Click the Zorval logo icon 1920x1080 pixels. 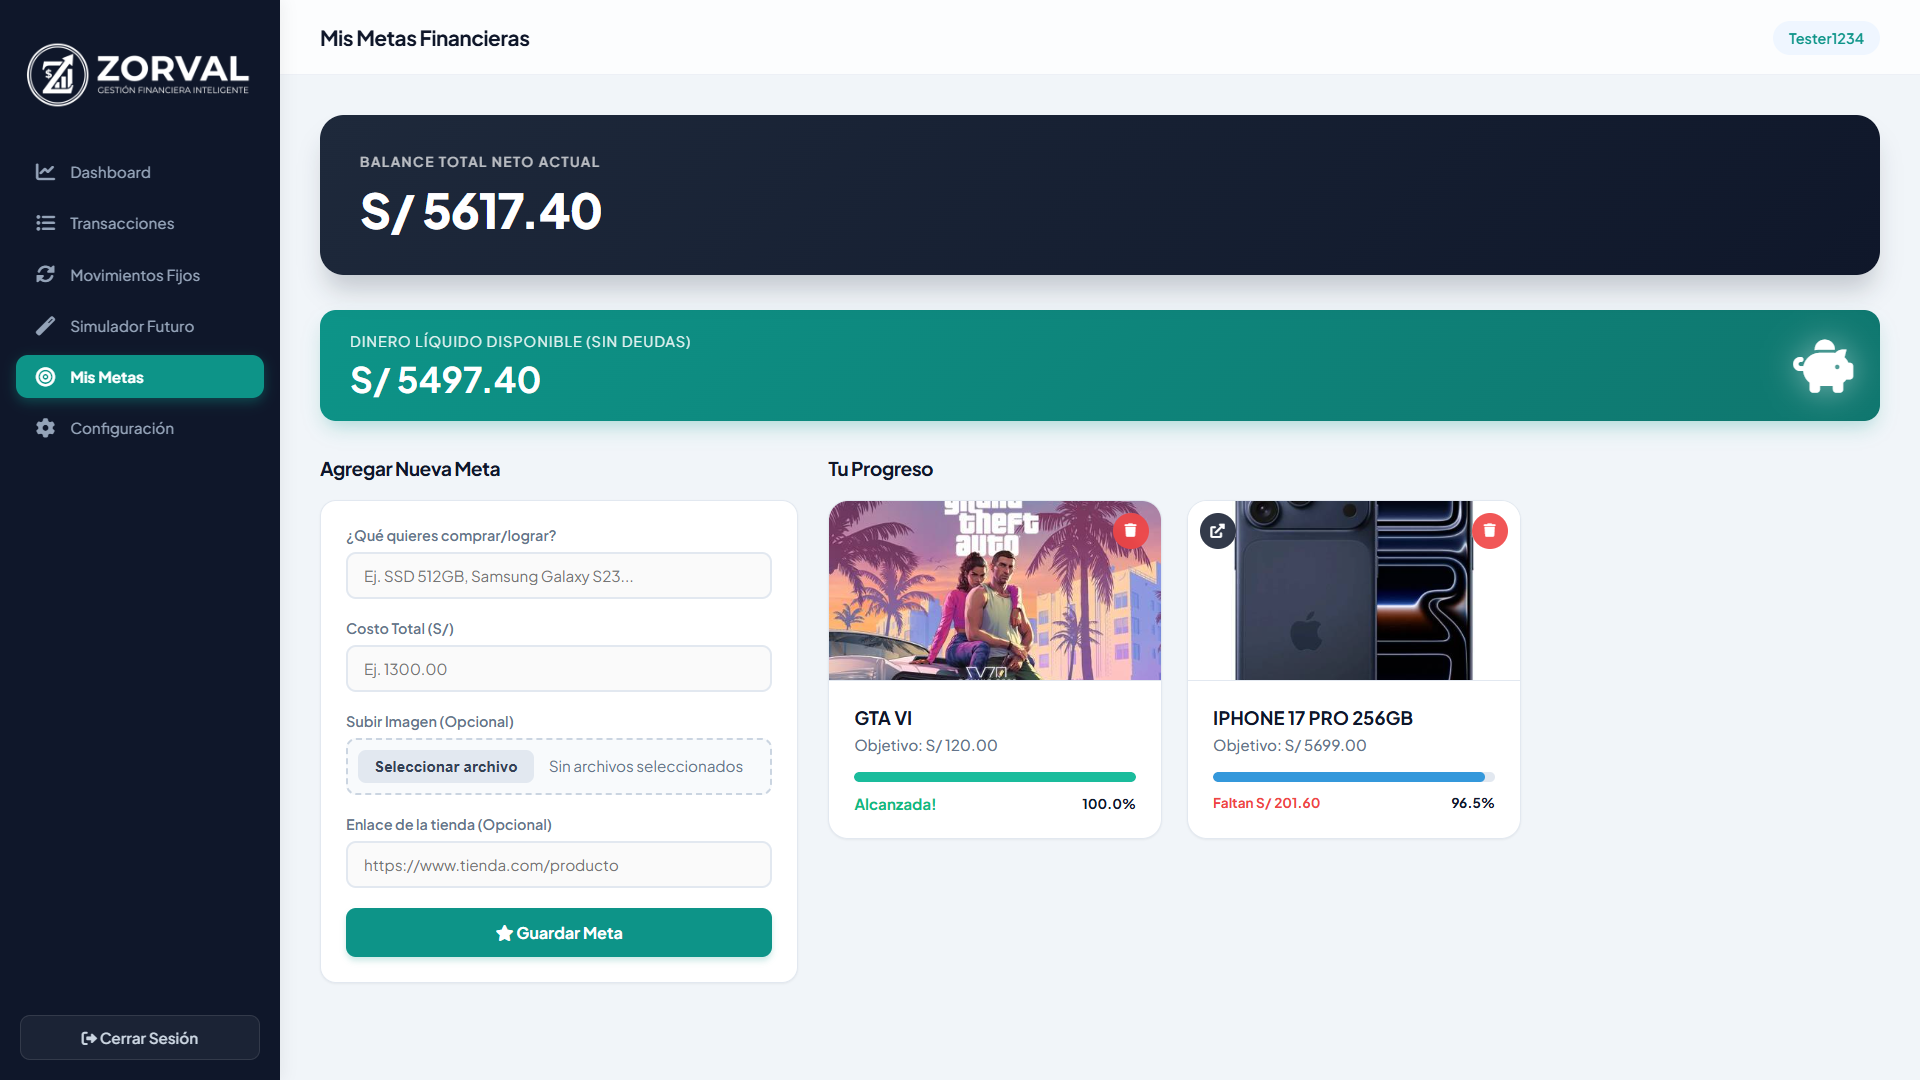(x=58, y=75)
